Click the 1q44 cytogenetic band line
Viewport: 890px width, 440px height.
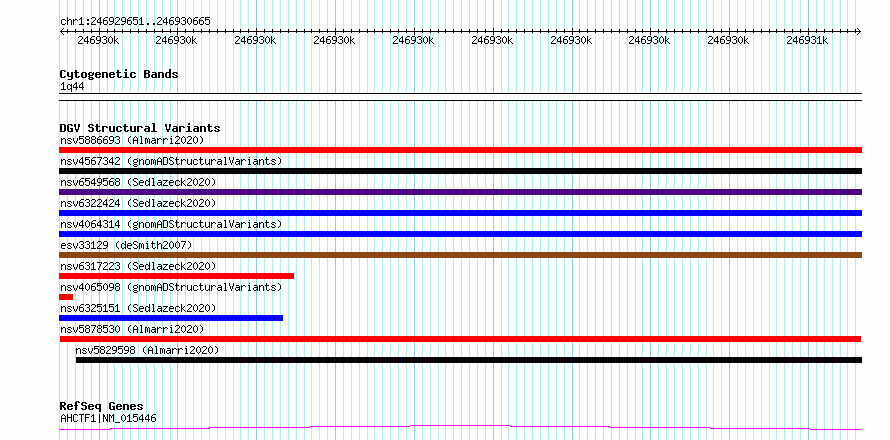[x=460, y=97]
